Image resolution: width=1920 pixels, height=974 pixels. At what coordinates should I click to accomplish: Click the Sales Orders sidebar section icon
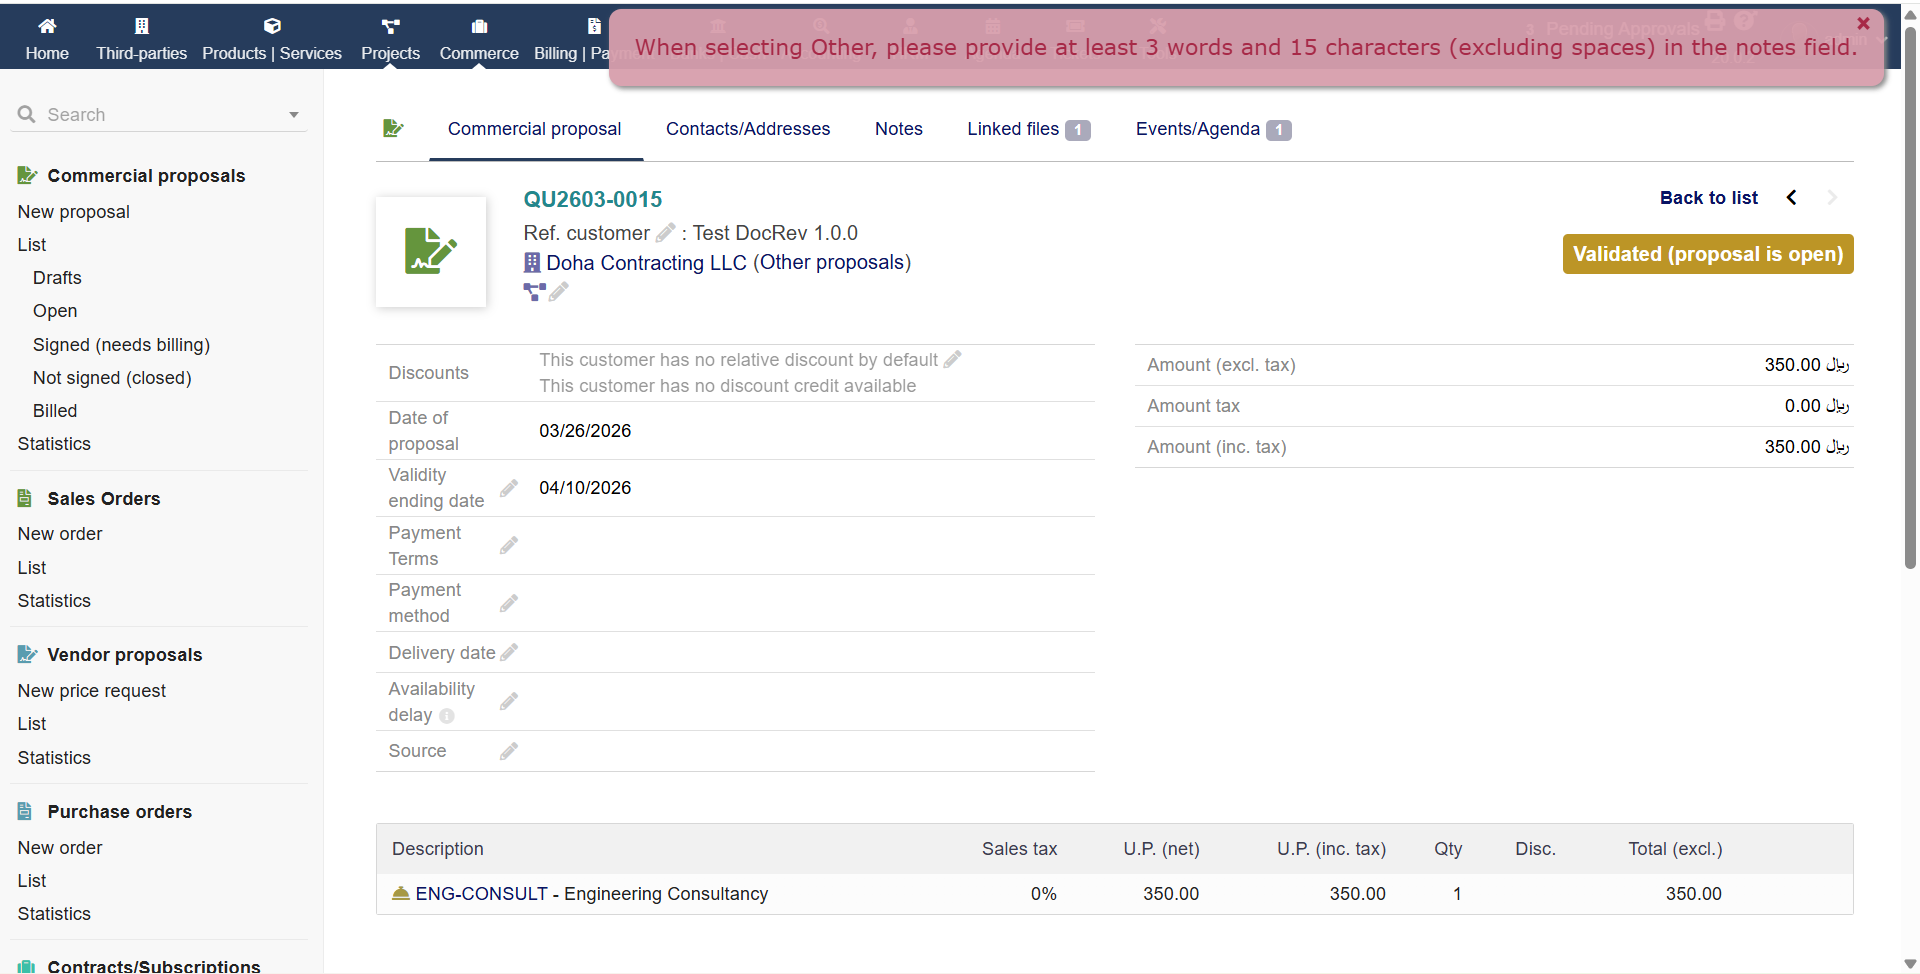25,498
